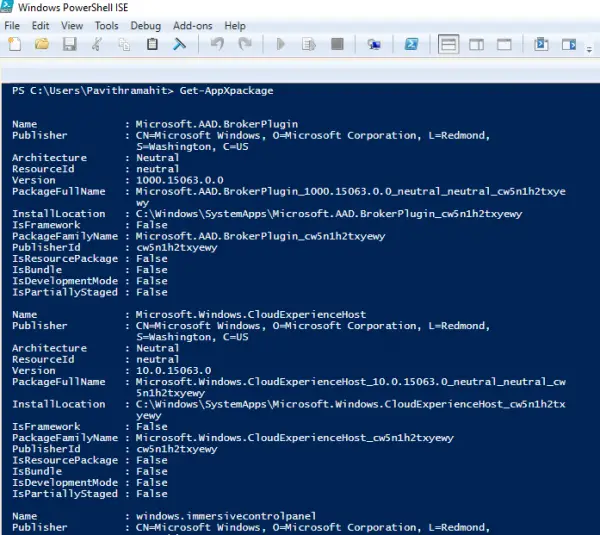This screenshot has height=535, width=600.
Task: Clear the console pane icon
Action: click(x=179, y=44)
